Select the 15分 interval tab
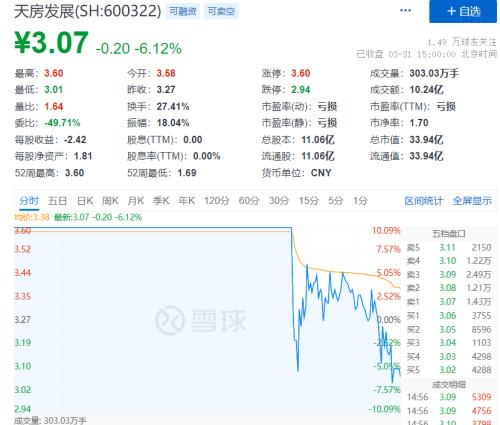500x425 pixels. pos(309,201)
